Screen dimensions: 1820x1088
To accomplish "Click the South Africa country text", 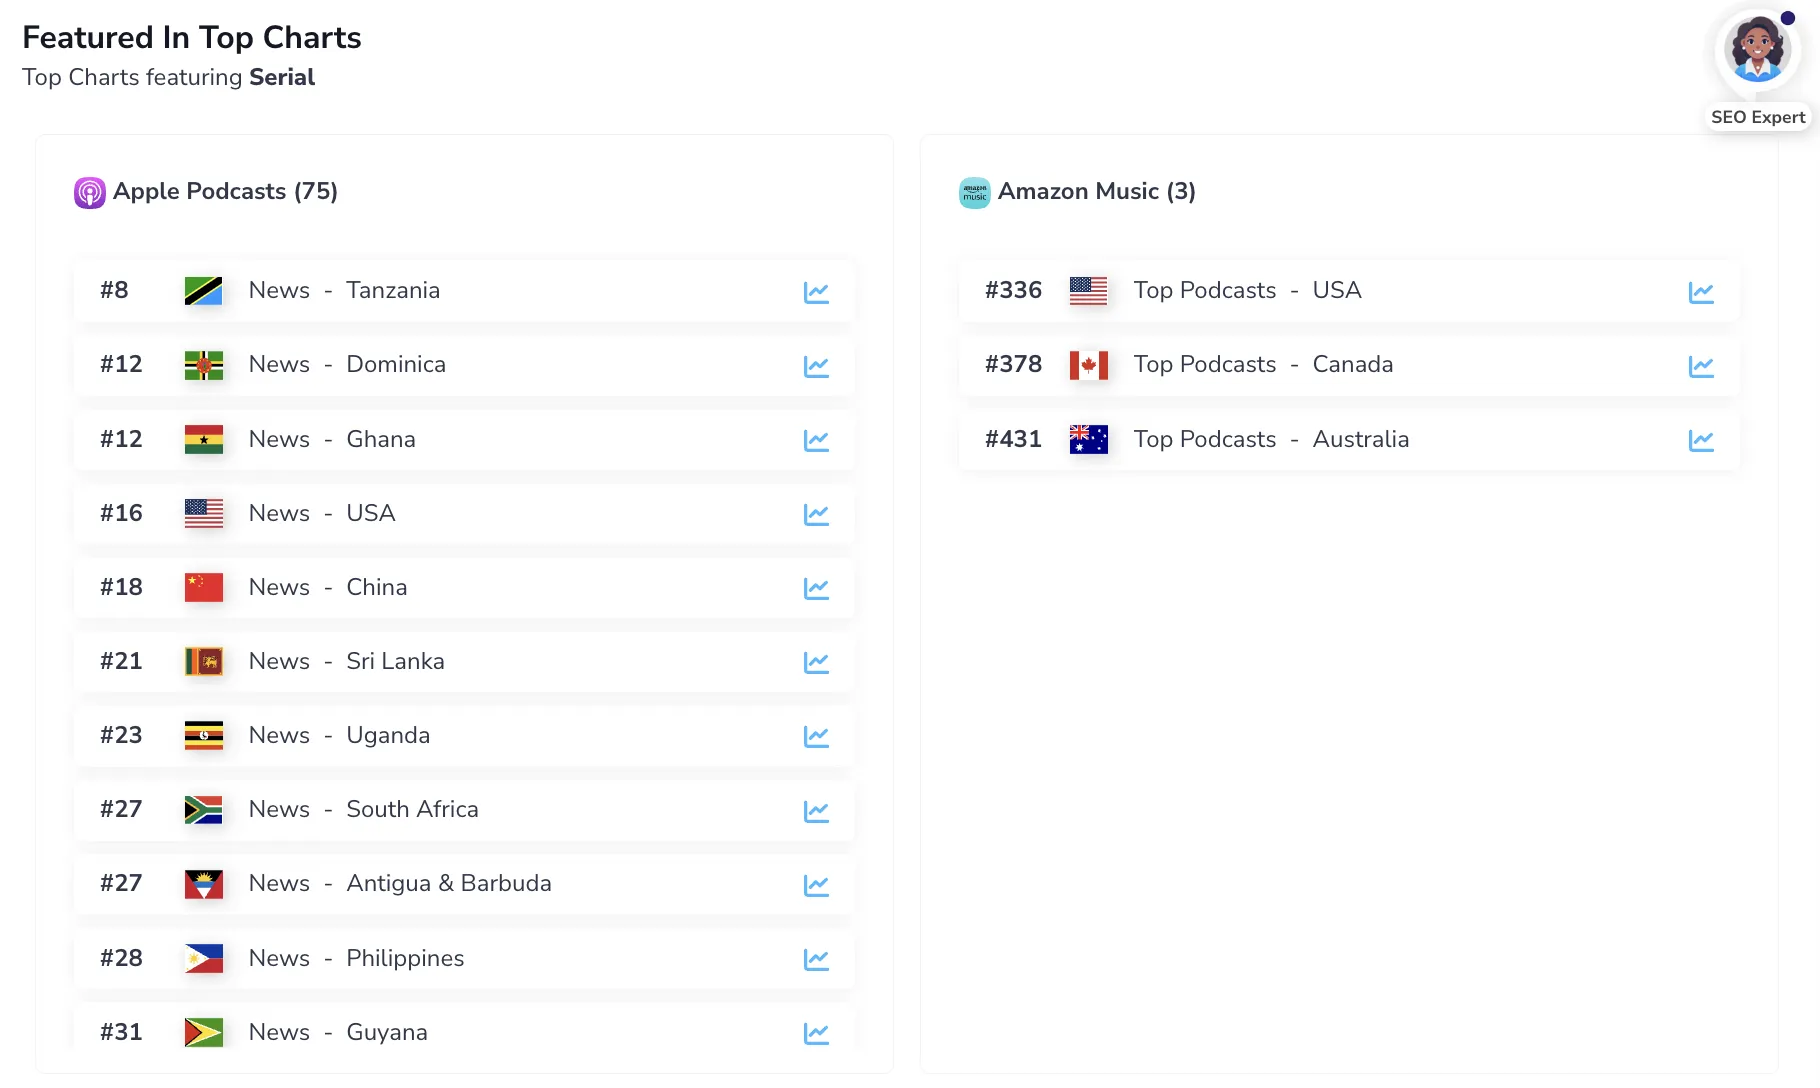I will coord(413,809).
